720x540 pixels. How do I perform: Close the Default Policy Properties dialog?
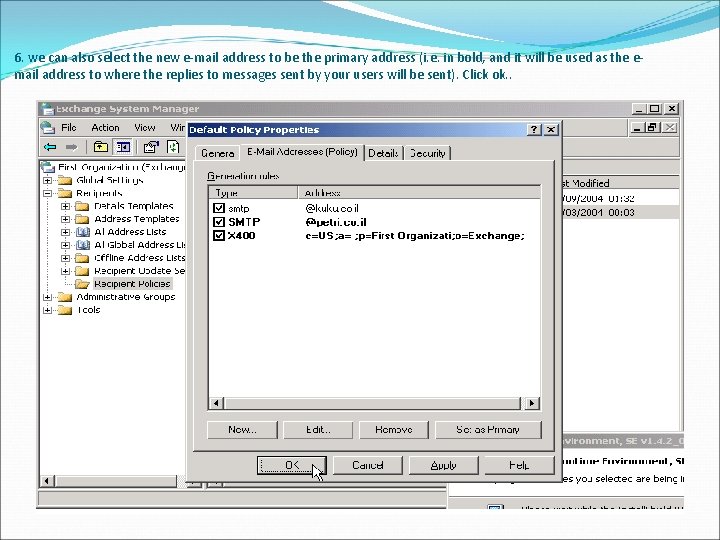[551, 129]
